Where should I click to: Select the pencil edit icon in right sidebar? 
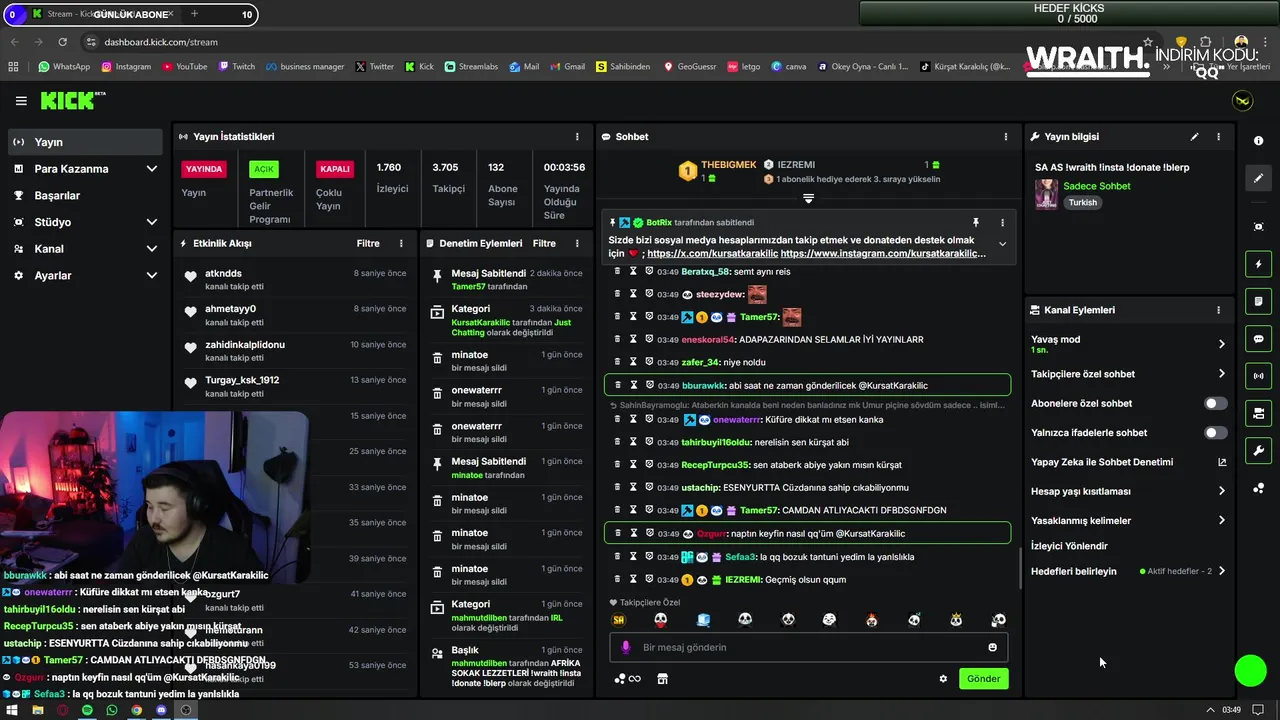tap(1258, 178)
